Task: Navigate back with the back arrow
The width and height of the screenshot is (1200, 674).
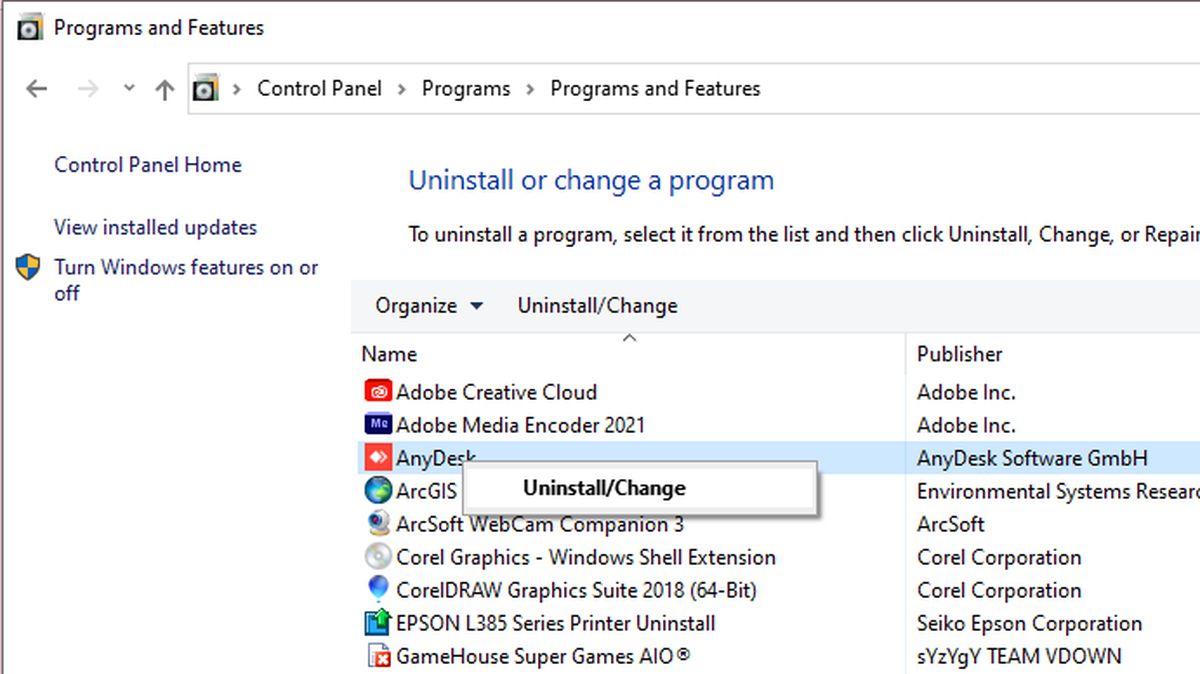Action: (x=37, y=89)
